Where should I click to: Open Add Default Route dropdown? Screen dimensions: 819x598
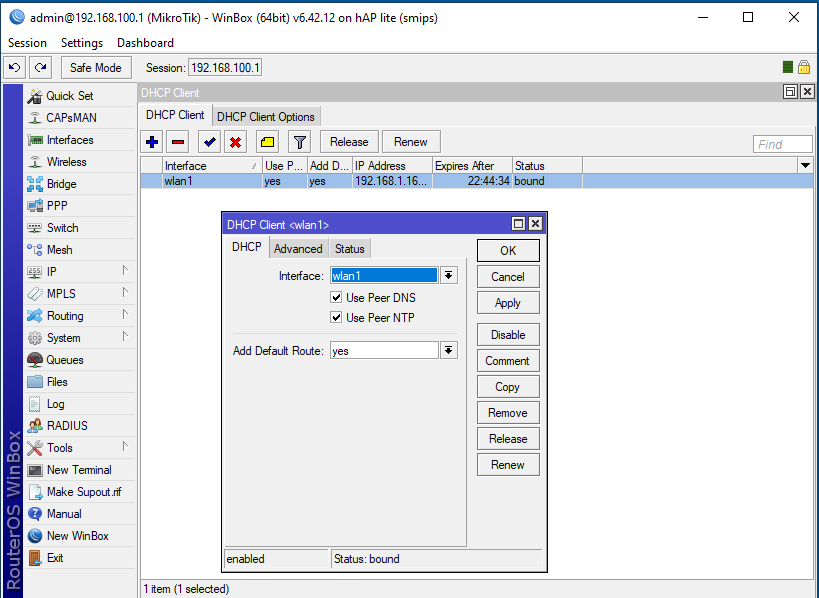(x=449, y=350)
